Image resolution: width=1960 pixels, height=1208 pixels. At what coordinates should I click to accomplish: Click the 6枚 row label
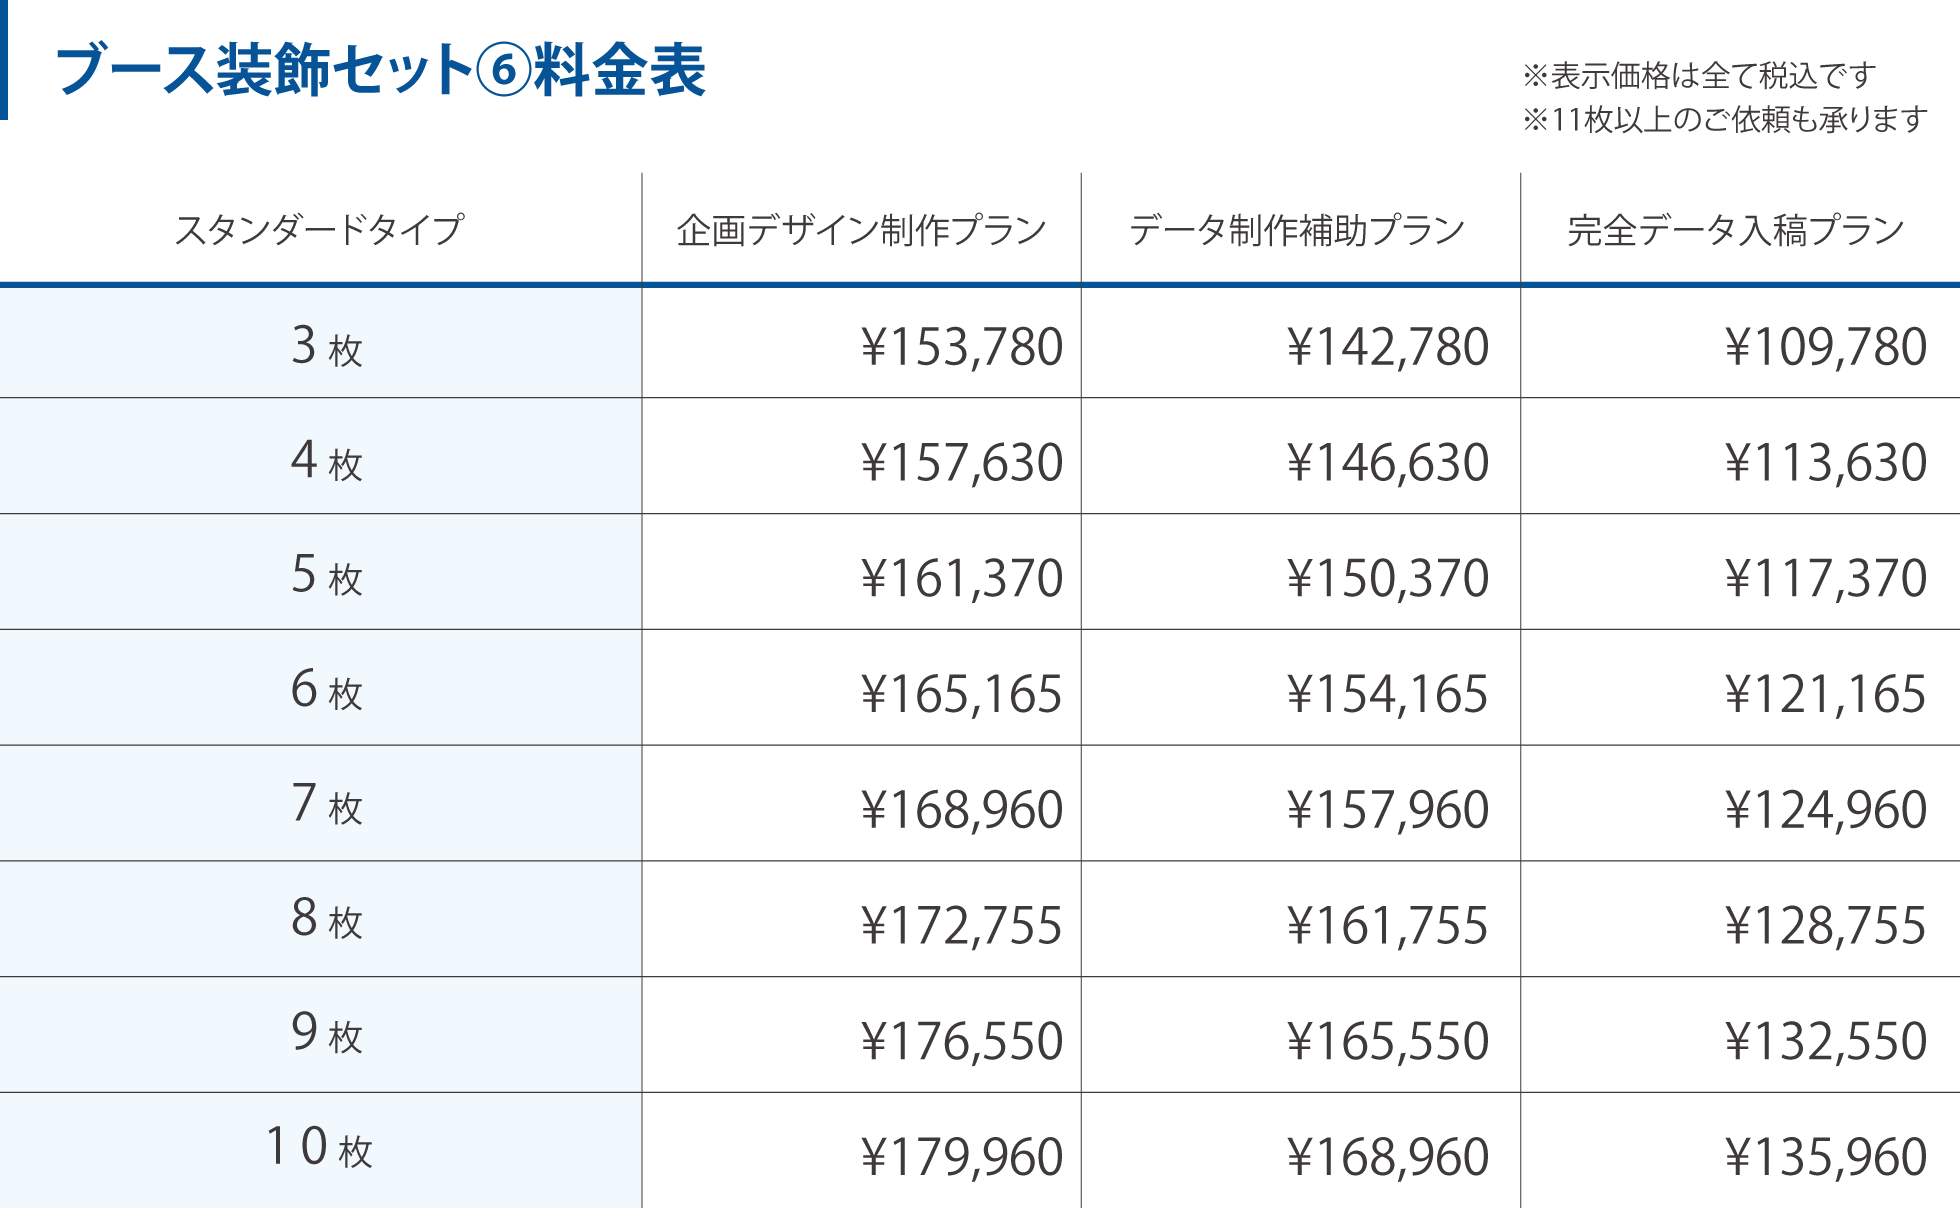click(x=326, y=690)
